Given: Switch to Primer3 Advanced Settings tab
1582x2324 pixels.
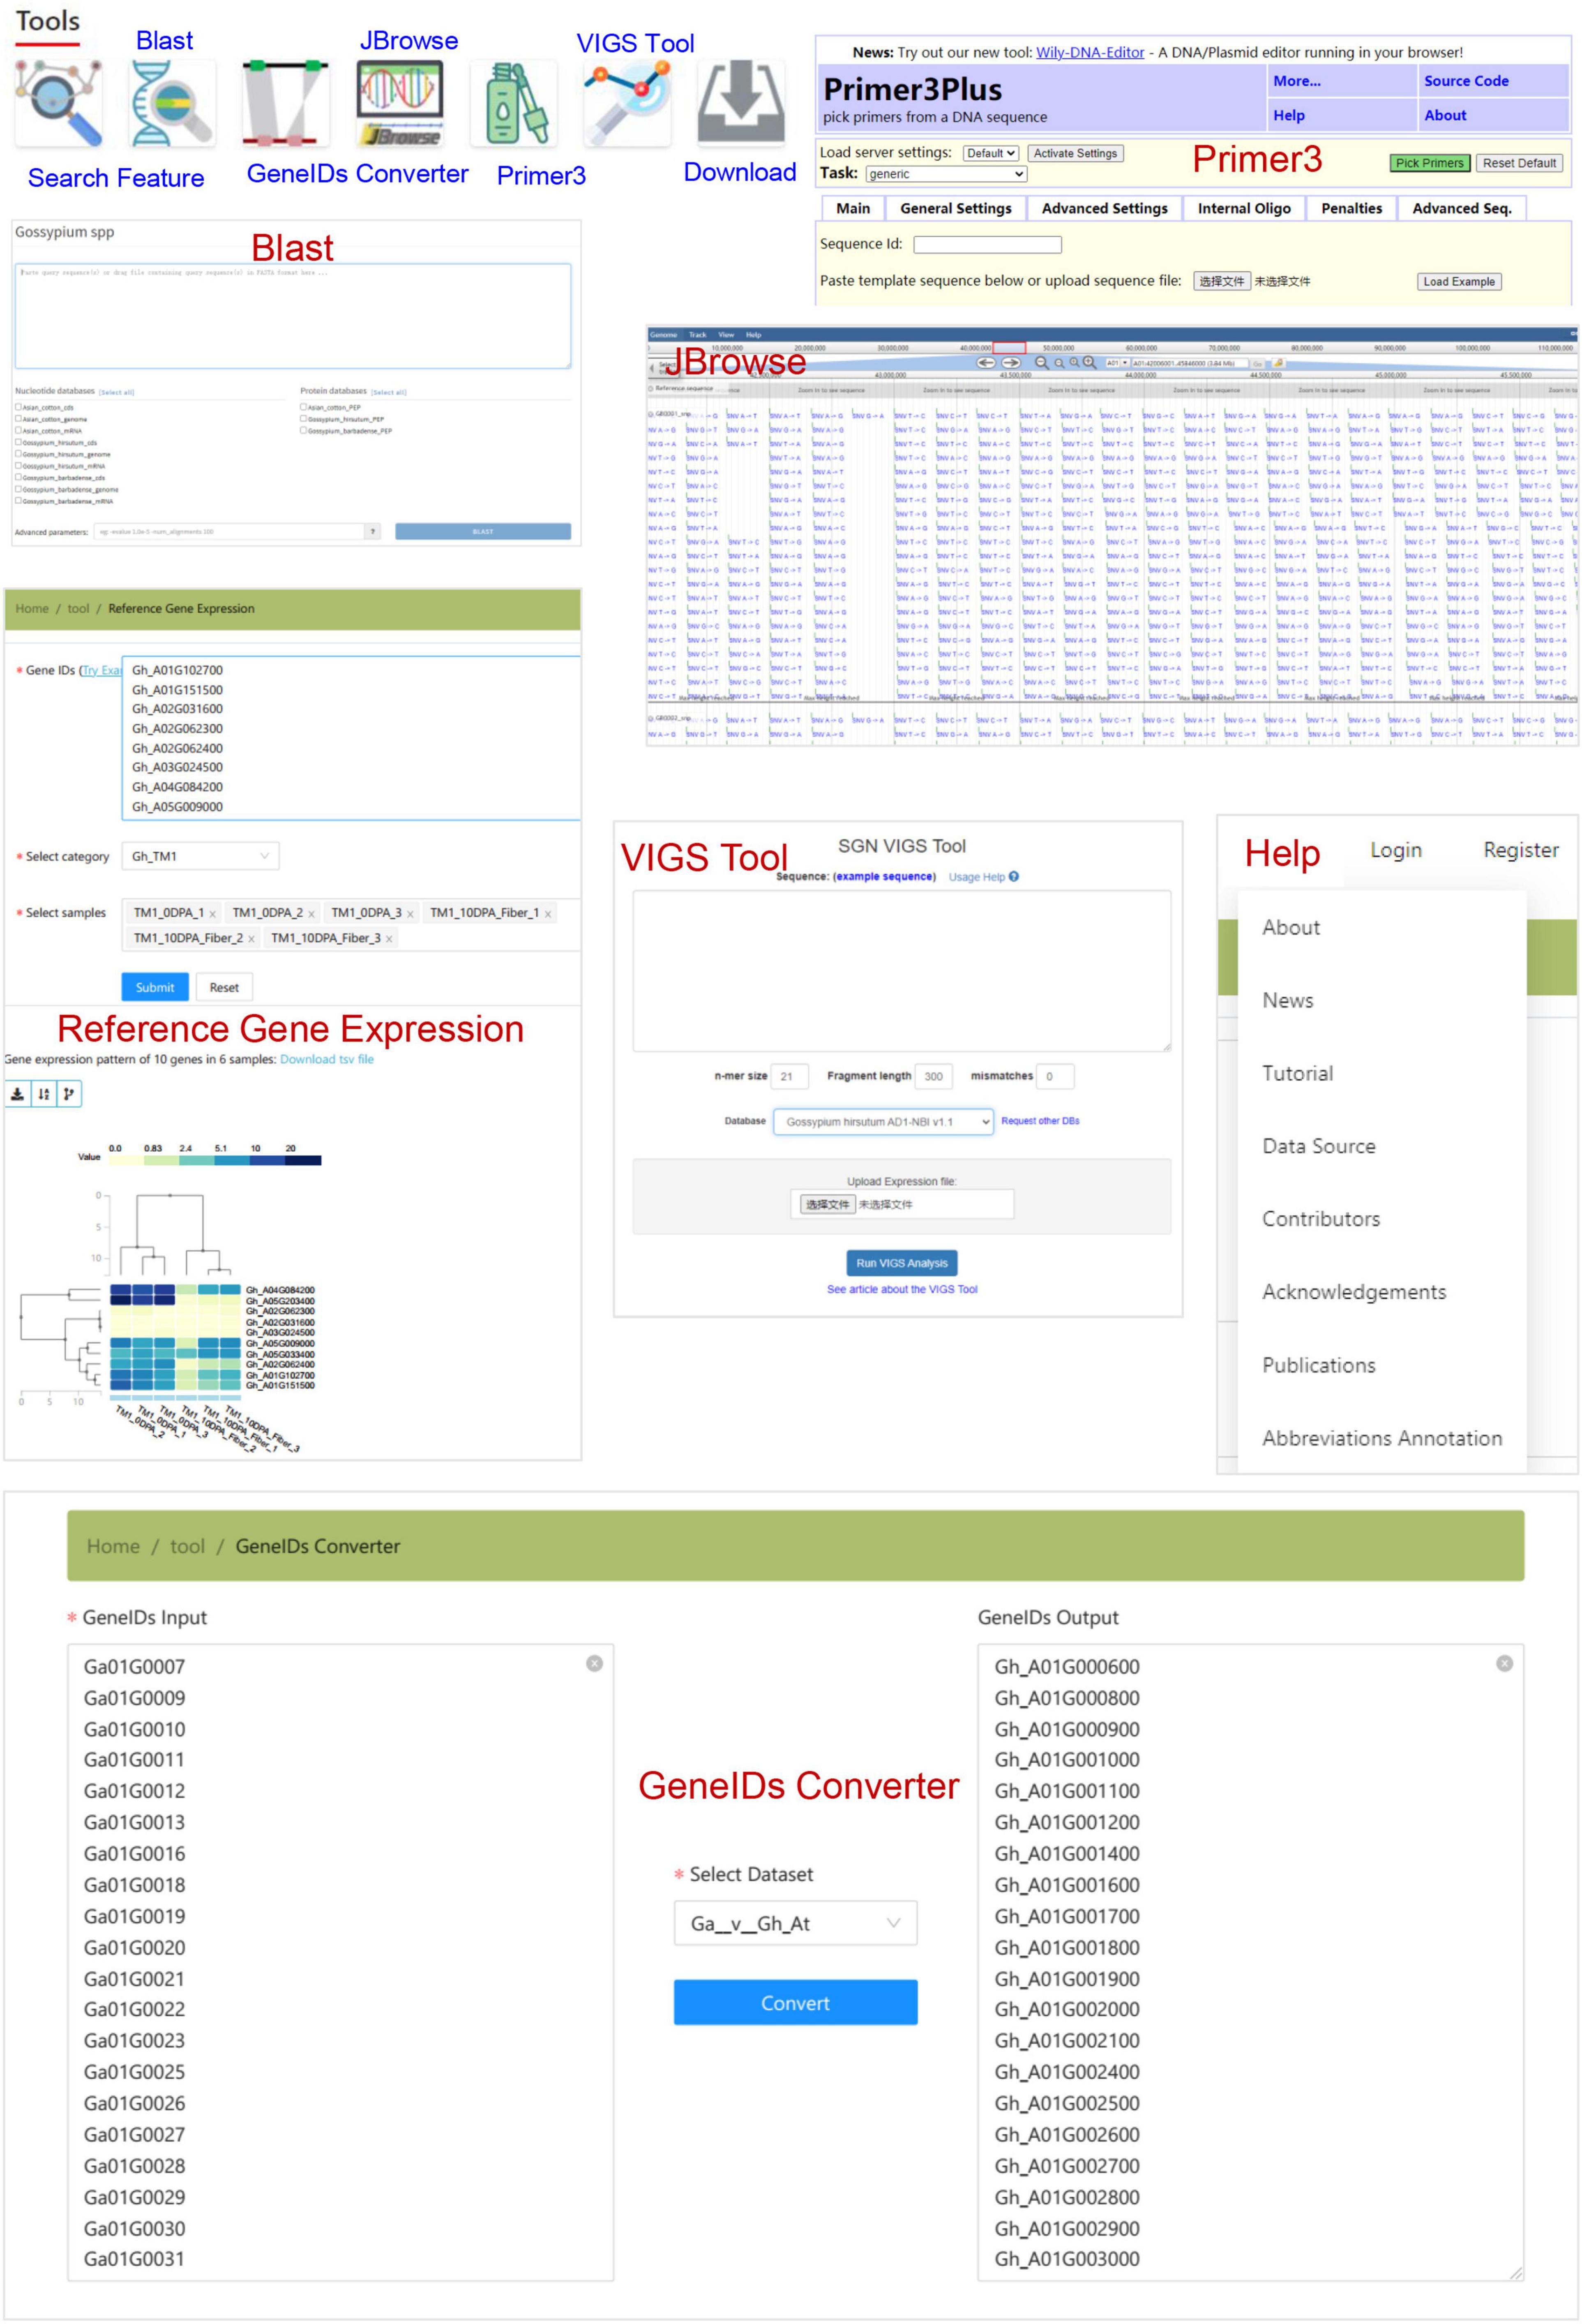Looking at the screenshot, I should pyautogui.click(x=1104, y=208).
